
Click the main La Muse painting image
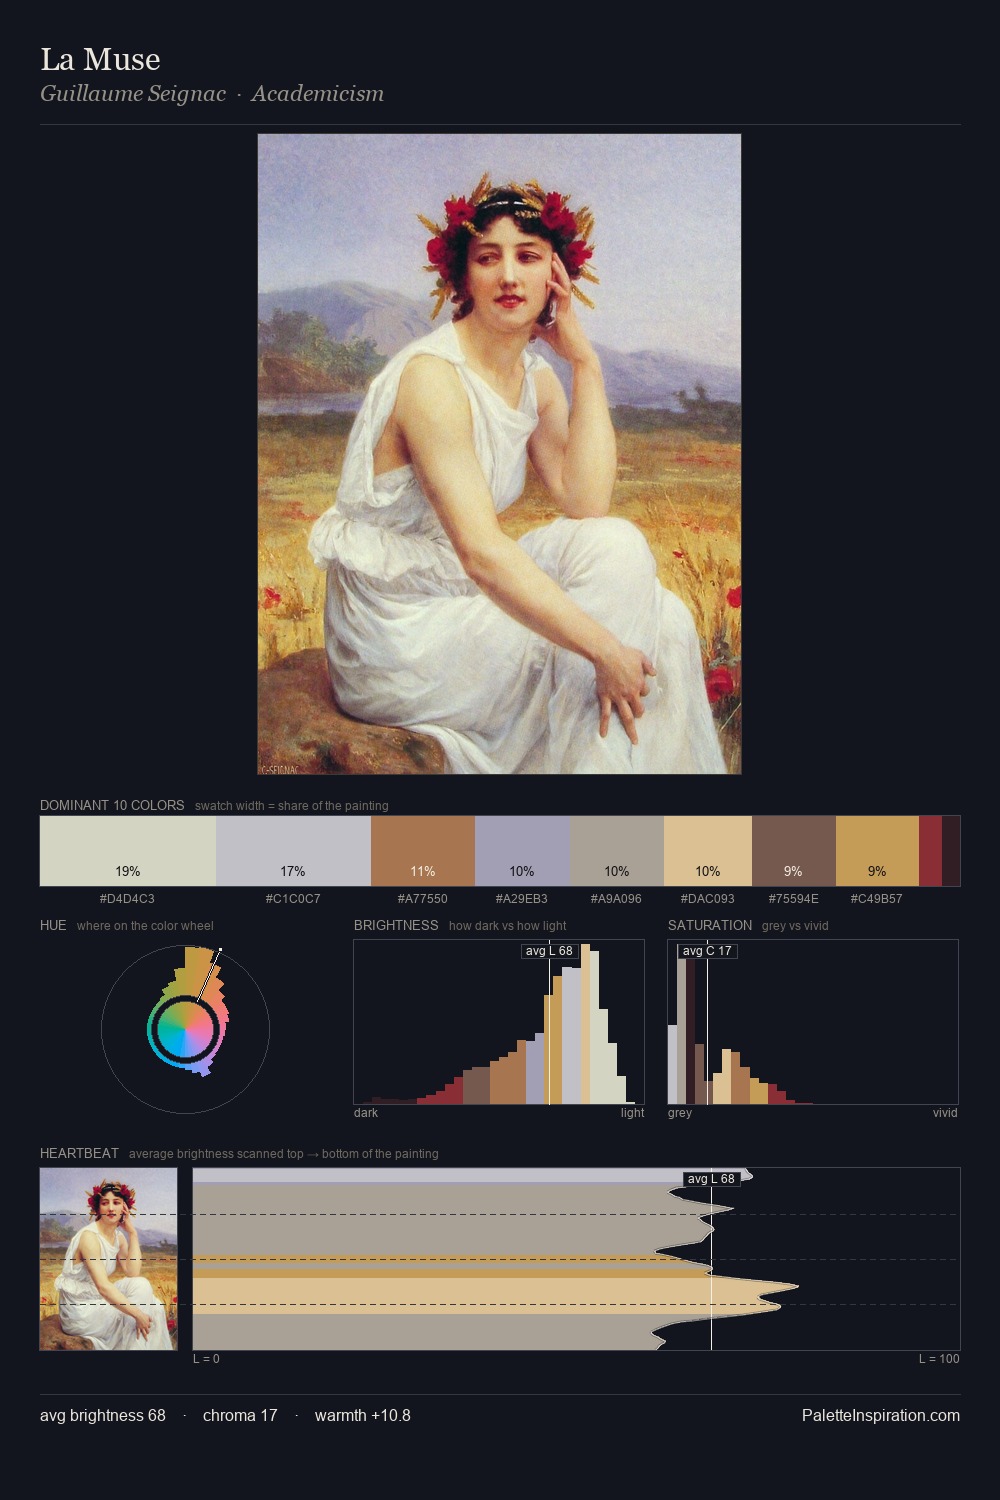(499, 454)
